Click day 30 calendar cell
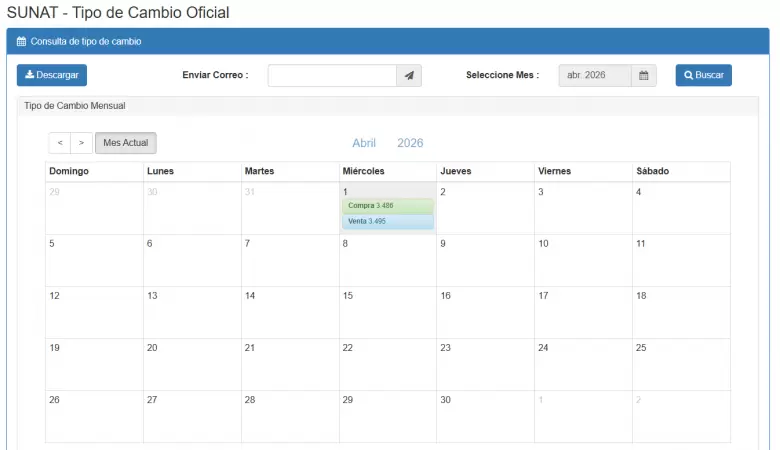The image size is (780, 450). (485, 415)
